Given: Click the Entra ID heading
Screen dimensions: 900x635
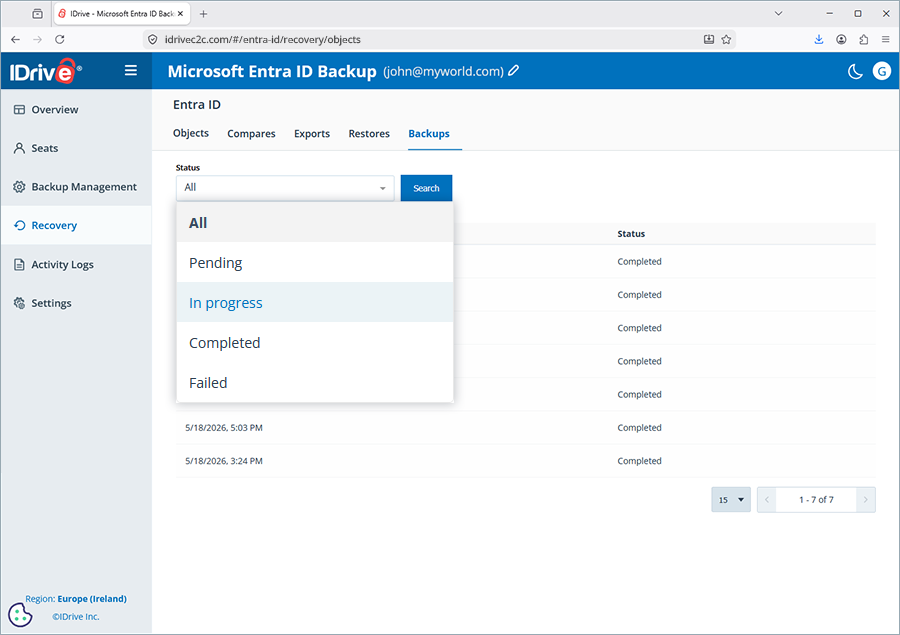Looking at the screenshot, I should [x=197, y=104].
